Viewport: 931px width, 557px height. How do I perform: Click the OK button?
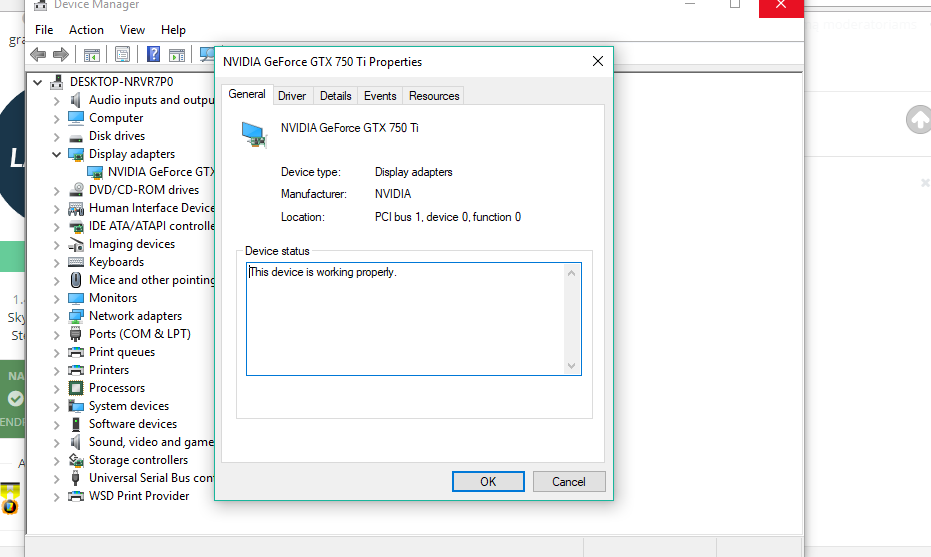(x=488, y=482)
